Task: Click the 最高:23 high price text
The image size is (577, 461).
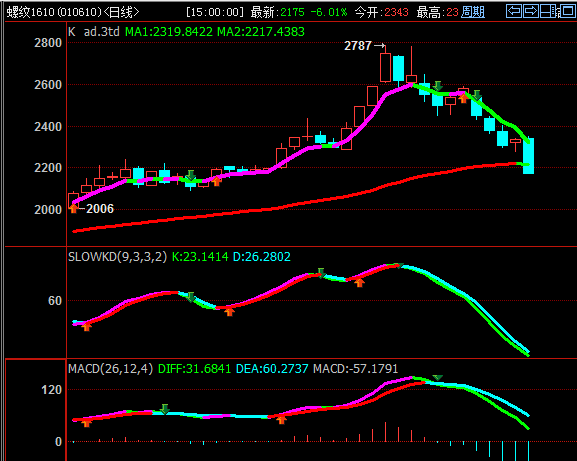Action: [438, 13]
